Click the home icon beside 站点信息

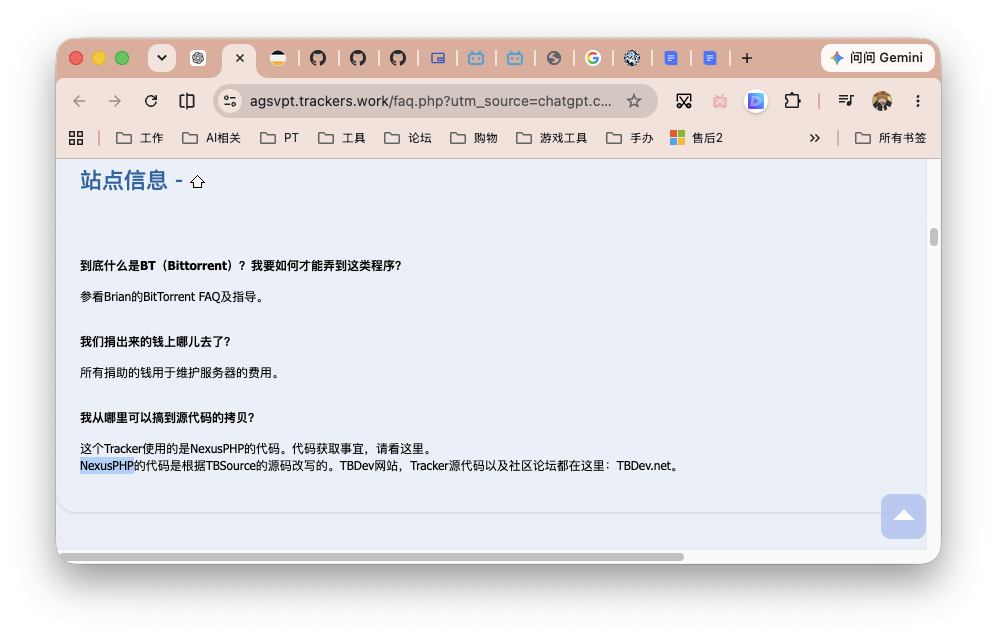click(198, 182)
